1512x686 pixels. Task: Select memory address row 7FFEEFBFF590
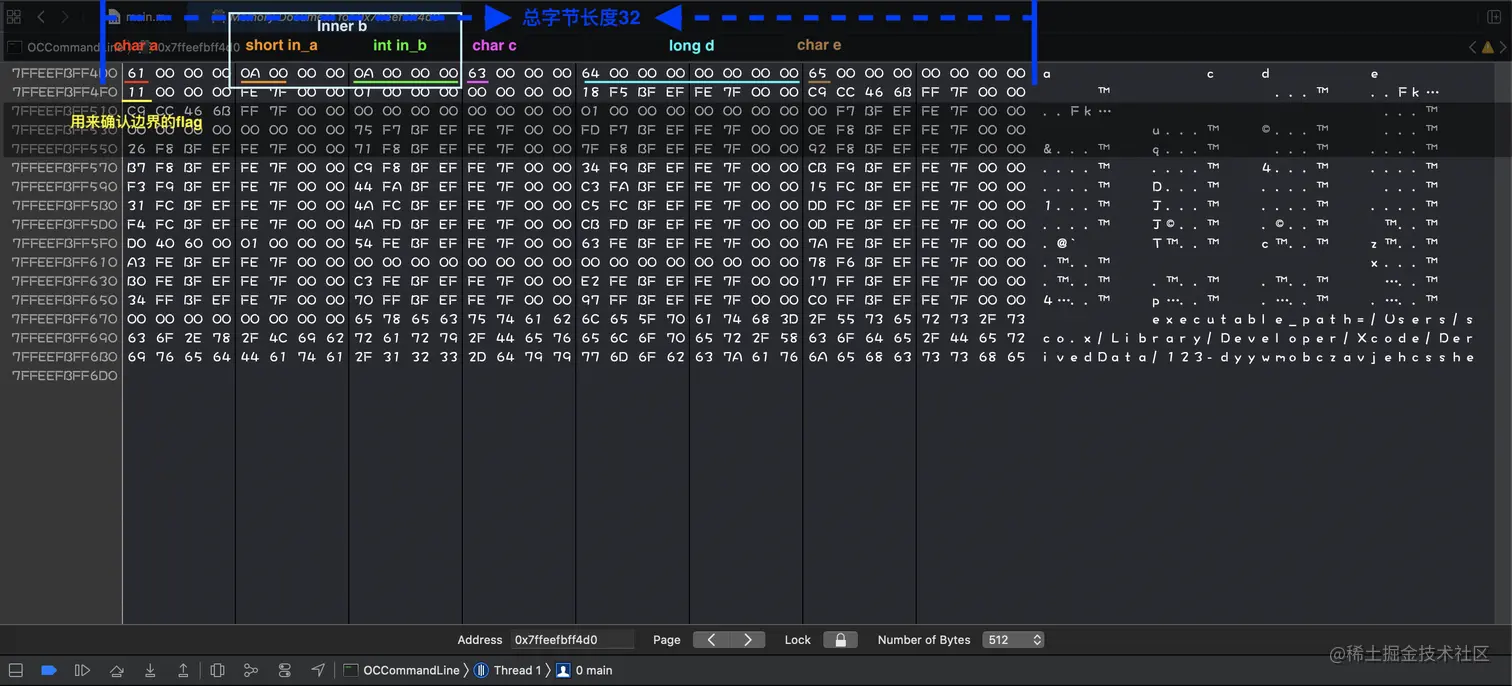click(x=64, y=187)
